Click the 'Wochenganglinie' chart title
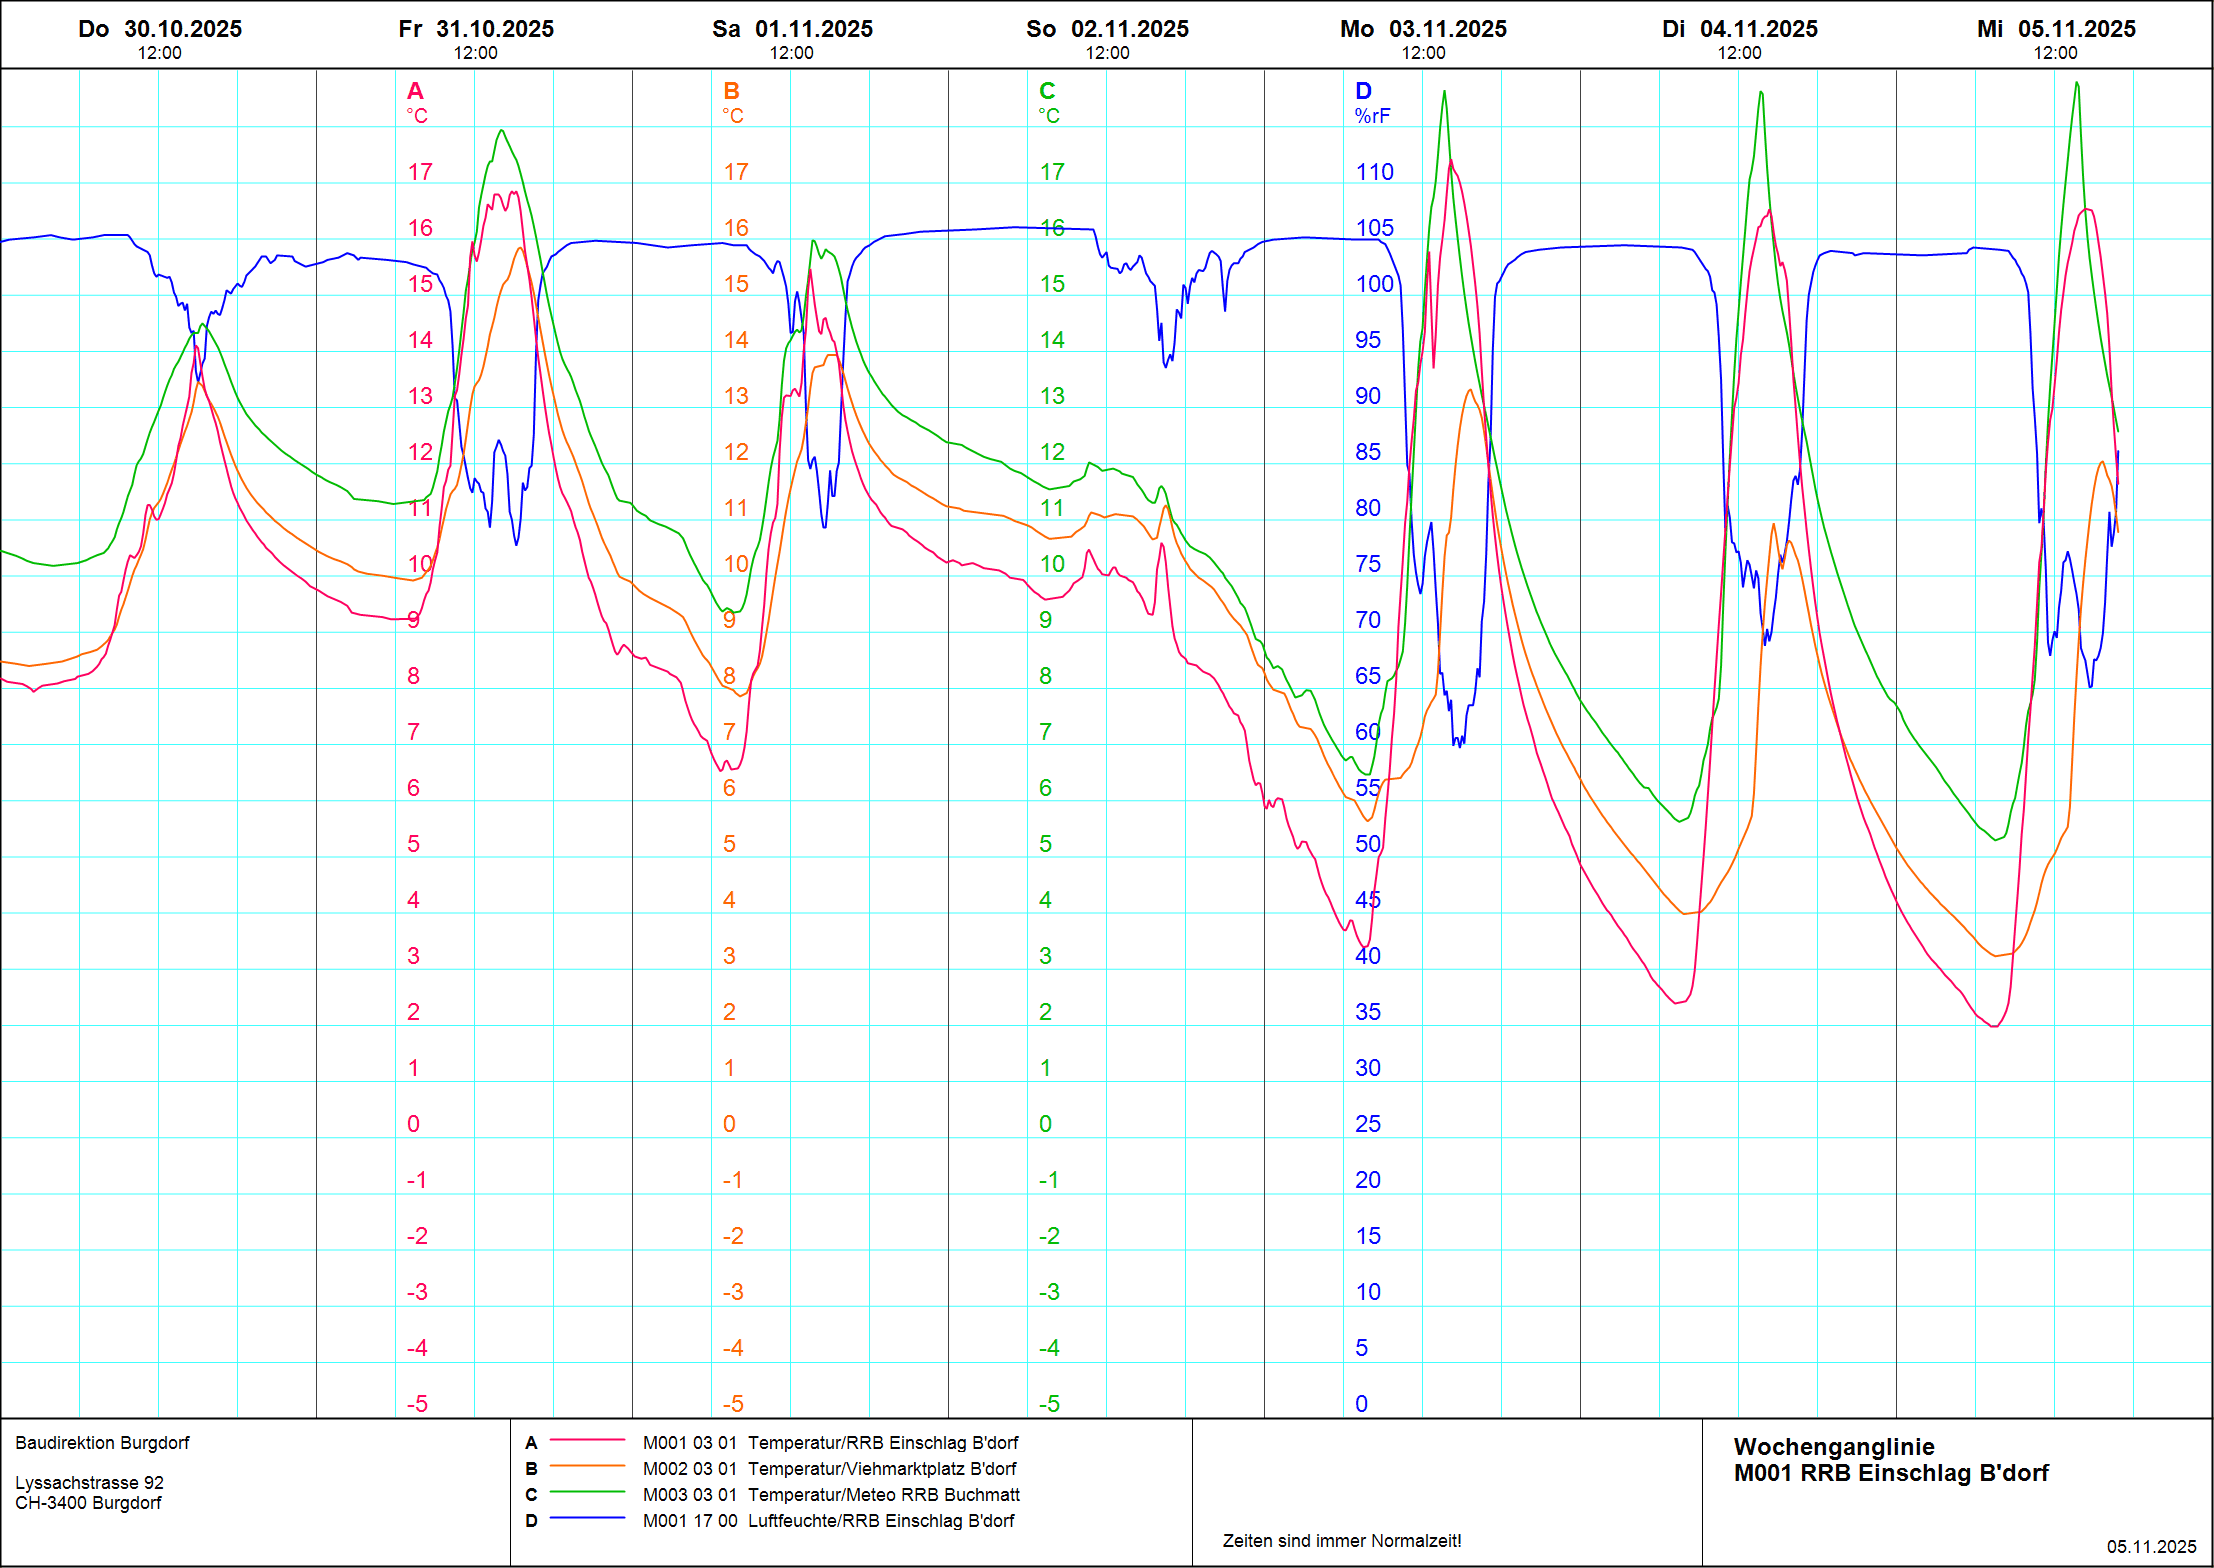This screenshot has width=2214, height=1568. point(1833,1447)
